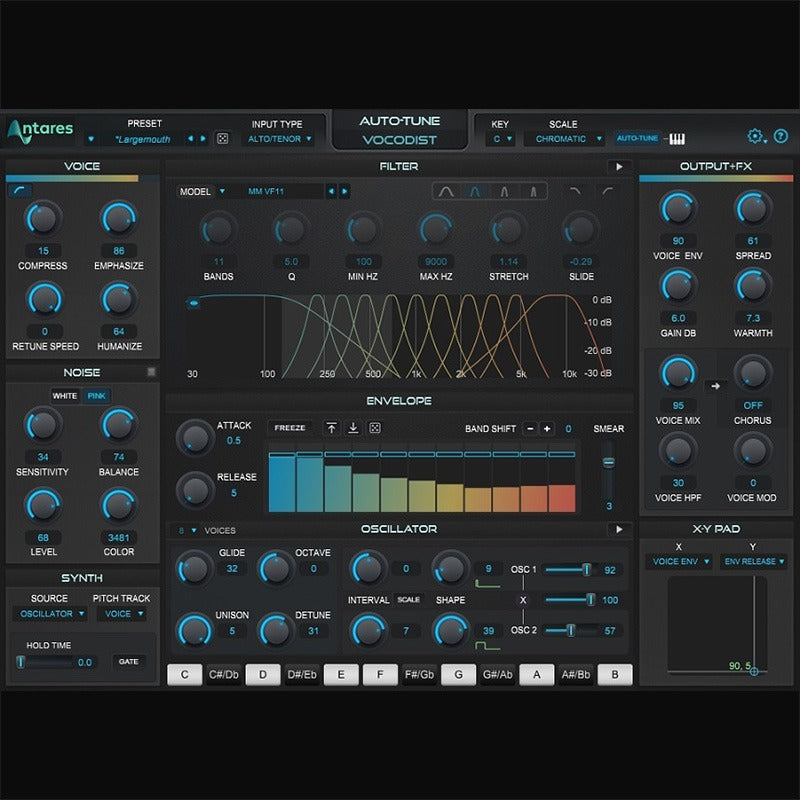
Task: Open synth SOURCE Oscillator dropdown
Action: (51, 614)
